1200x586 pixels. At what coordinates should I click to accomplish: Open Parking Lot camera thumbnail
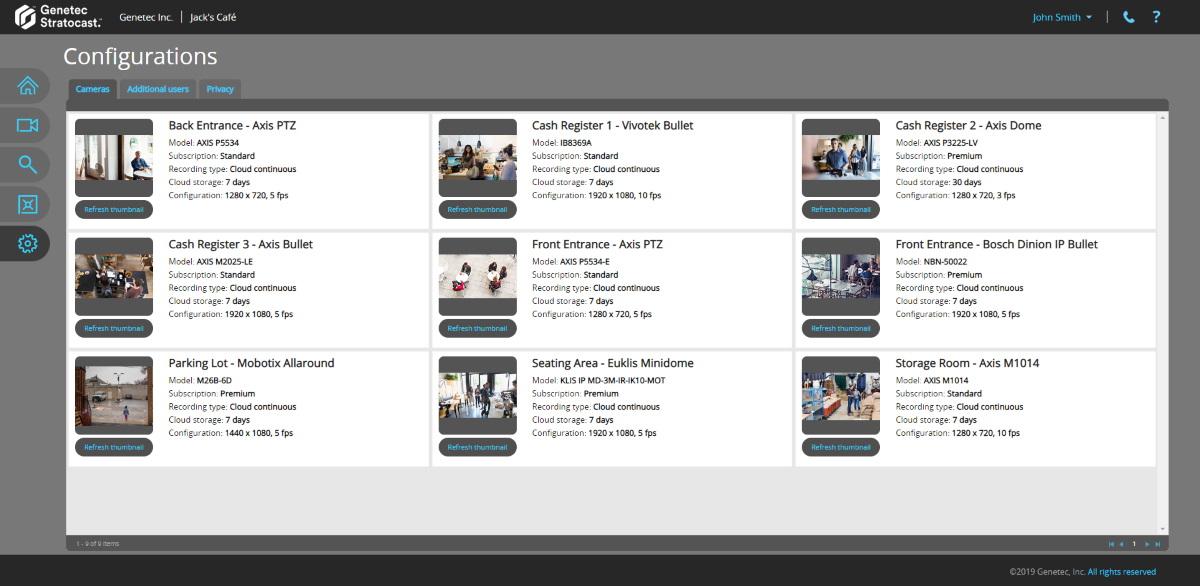pos(114,396)
